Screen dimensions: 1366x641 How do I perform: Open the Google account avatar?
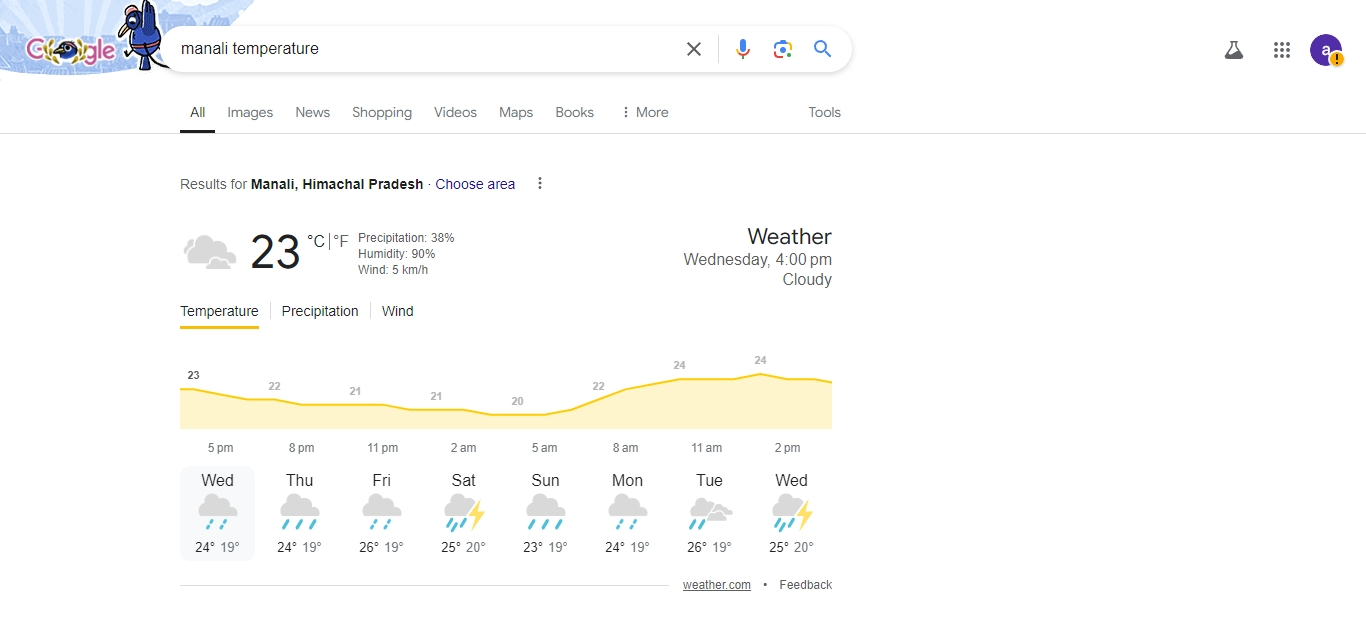coord(1326,50)
